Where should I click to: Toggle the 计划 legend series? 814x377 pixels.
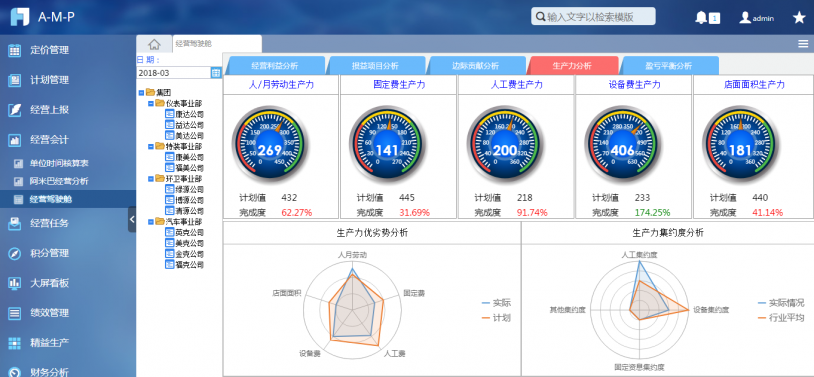tap(496, 317)
